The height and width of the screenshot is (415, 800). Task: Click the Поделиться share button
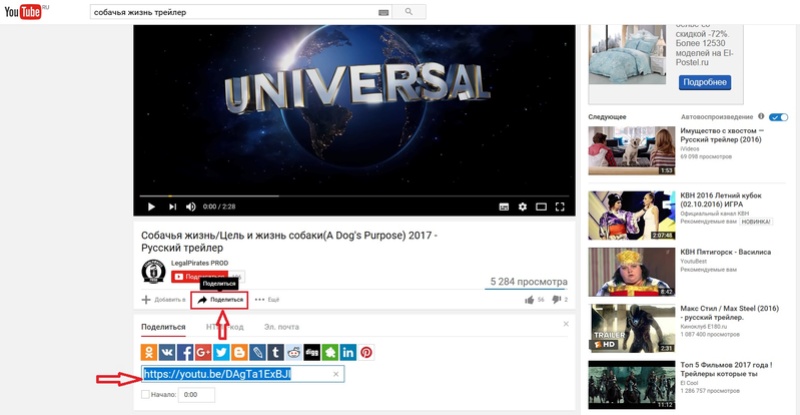[x=220, y=300]
